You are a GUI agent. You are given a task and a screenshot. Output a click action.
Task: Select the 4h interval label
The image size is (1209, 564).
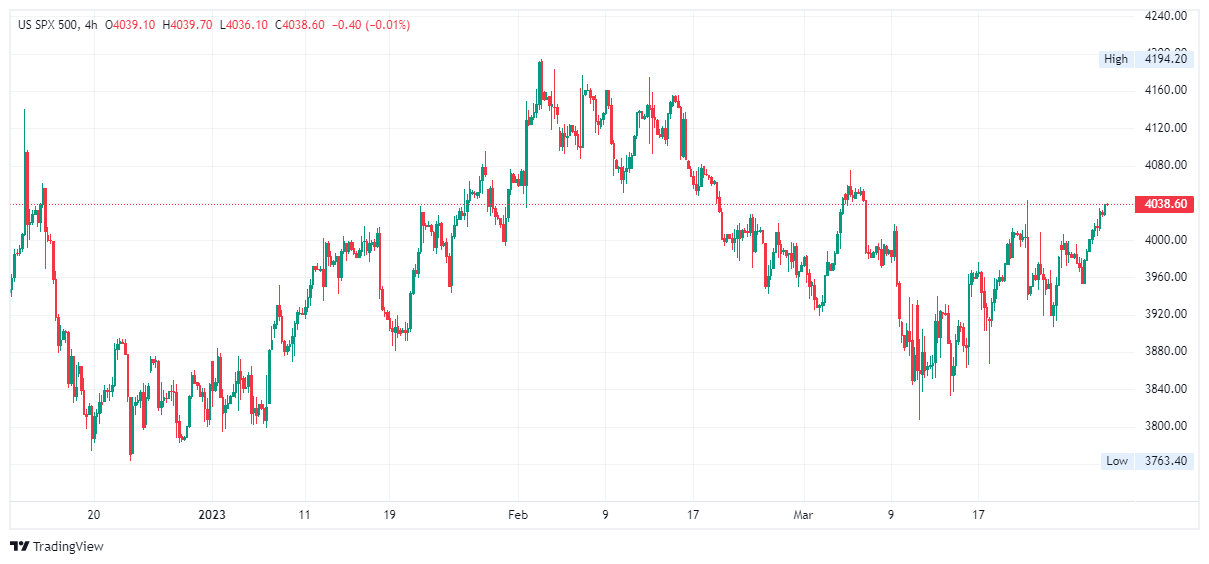[x=92, y=25]
